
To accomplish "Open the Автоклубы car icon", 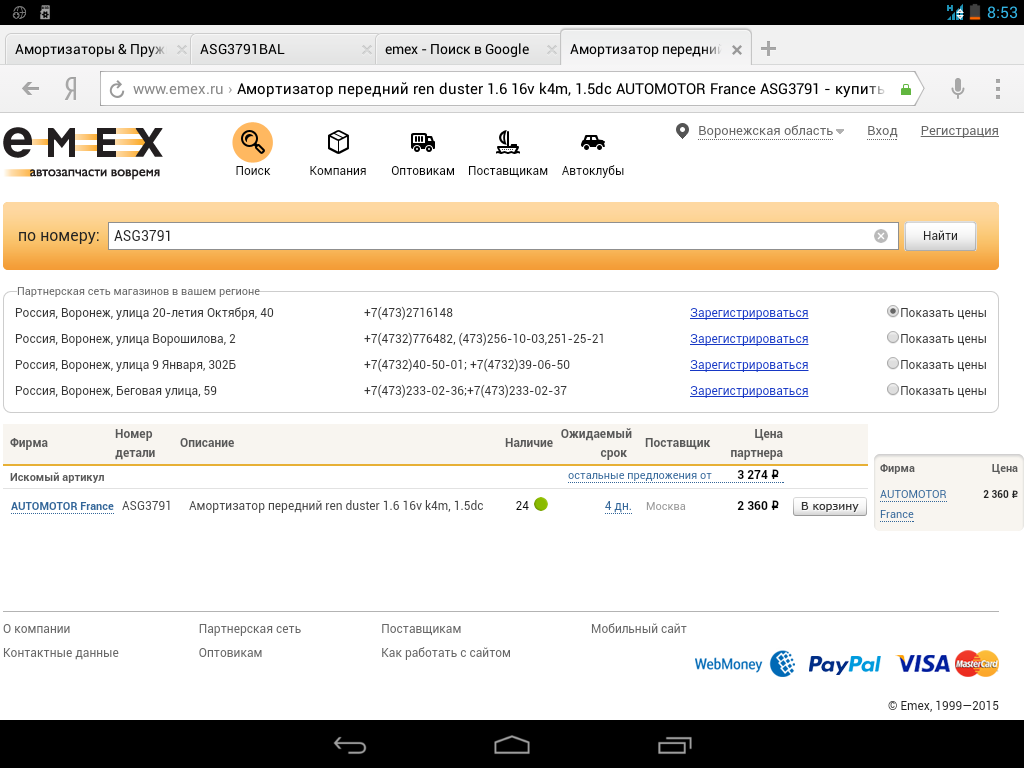I will pos(592,142).
